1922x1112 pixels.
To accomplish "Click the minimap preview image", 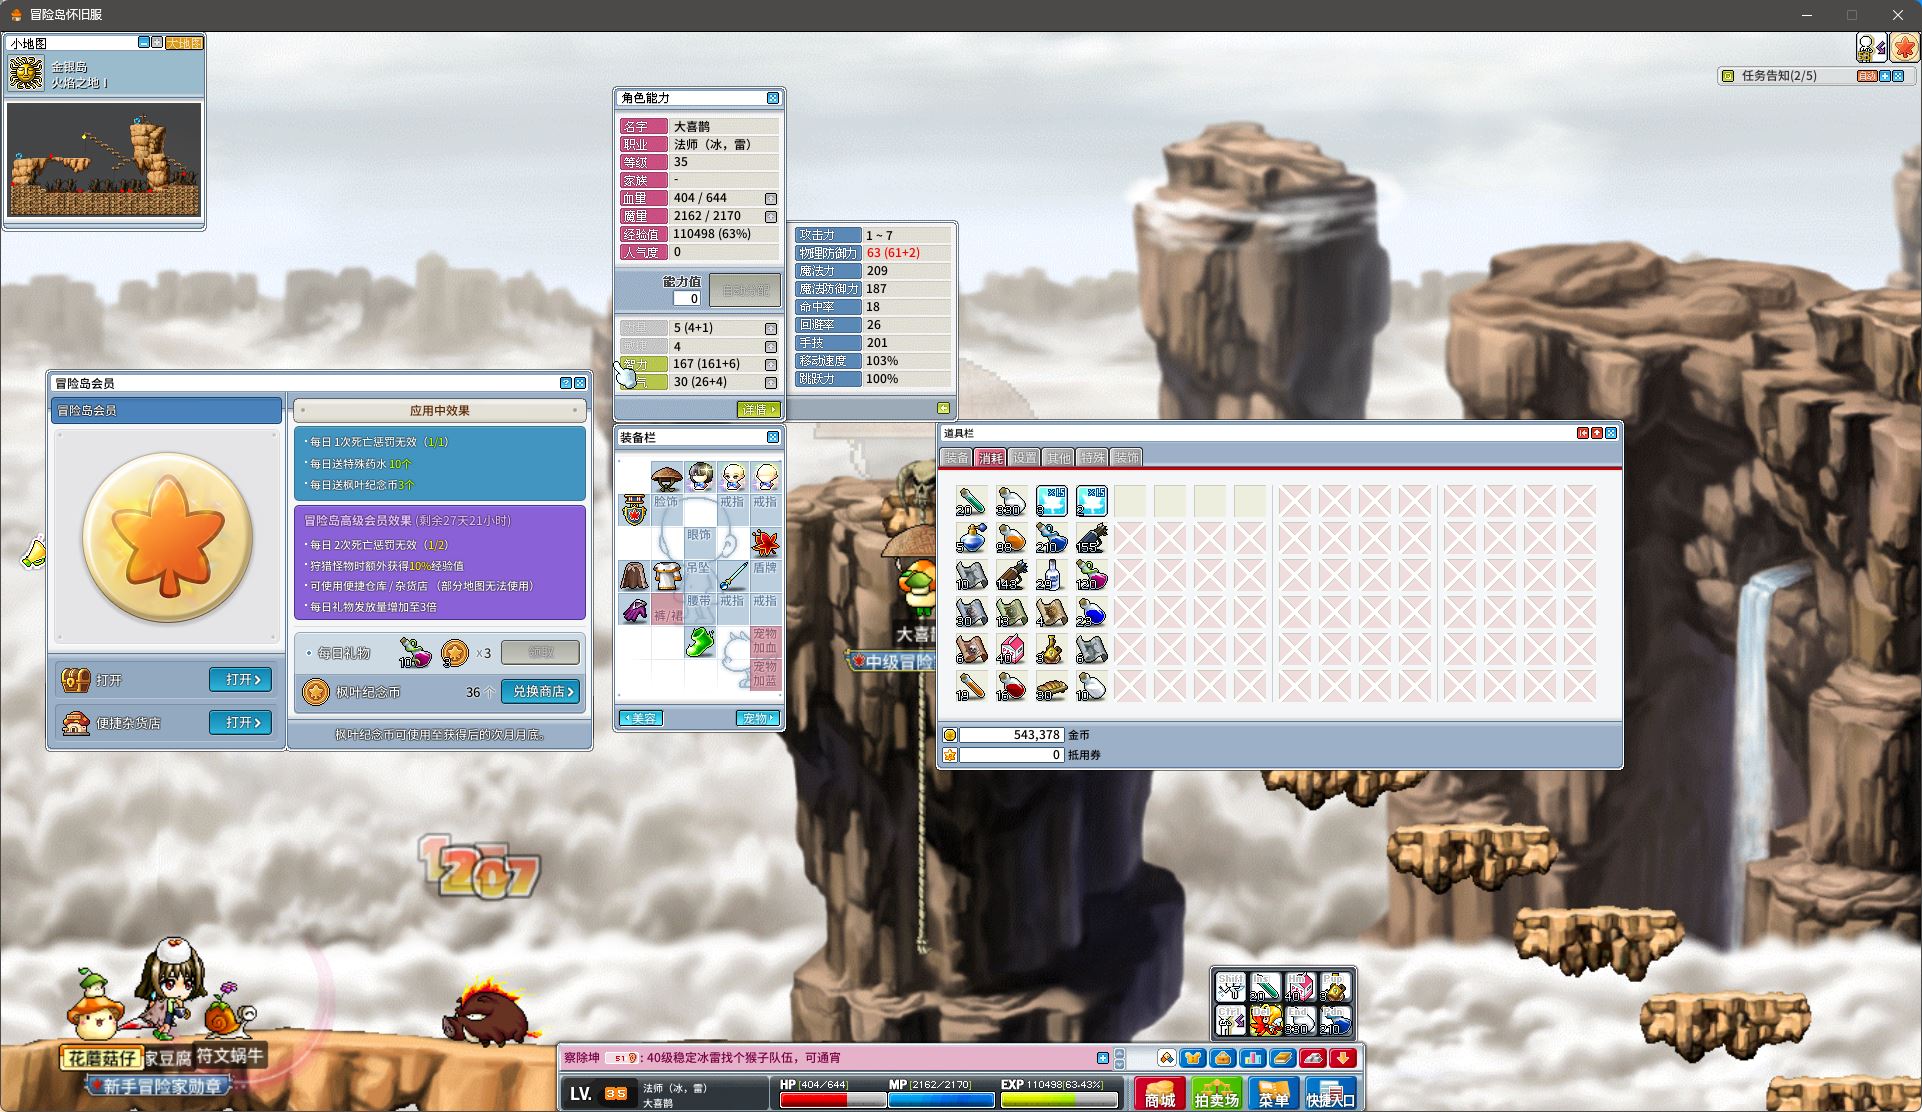I will pos(104,159).
